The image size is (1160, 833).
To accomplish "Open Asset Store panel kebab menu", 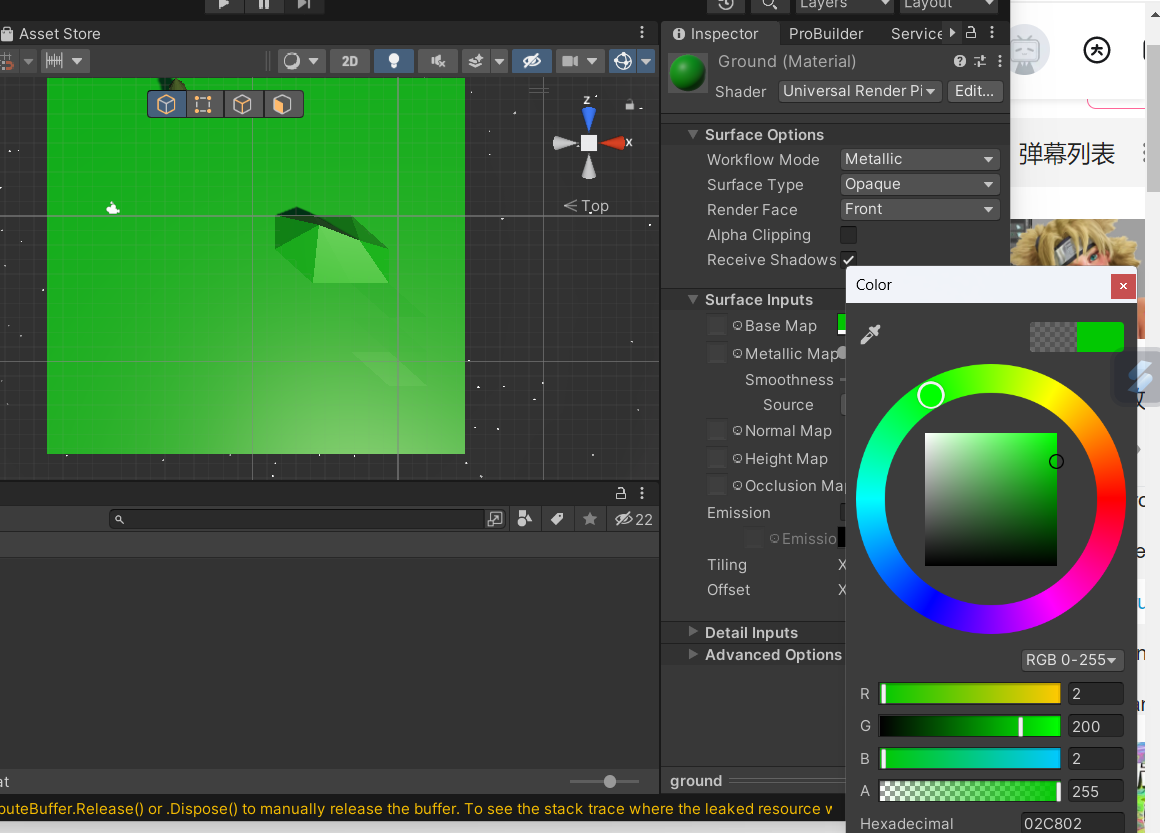I will [x=642, y=33].
